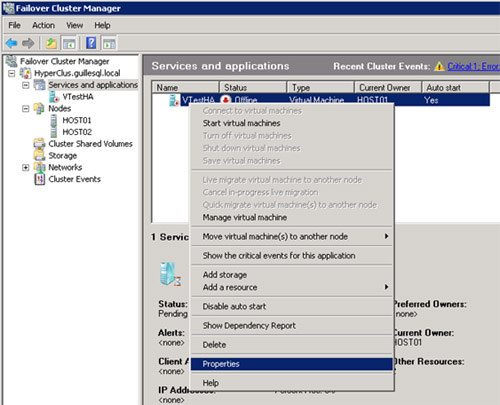The width and height of the screenshot is (500, 405).
Task: Open the File menu
Action: (x=14, y=25)
